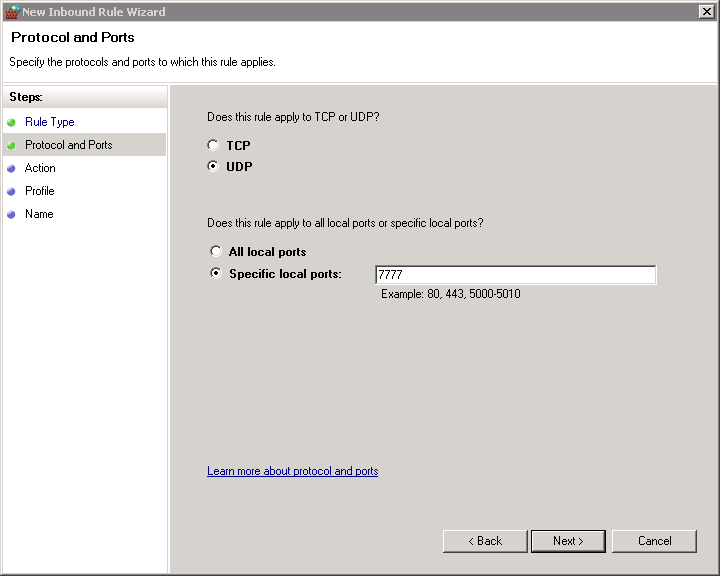
Task: Jump to the Action step label
Action: [41, 168]
